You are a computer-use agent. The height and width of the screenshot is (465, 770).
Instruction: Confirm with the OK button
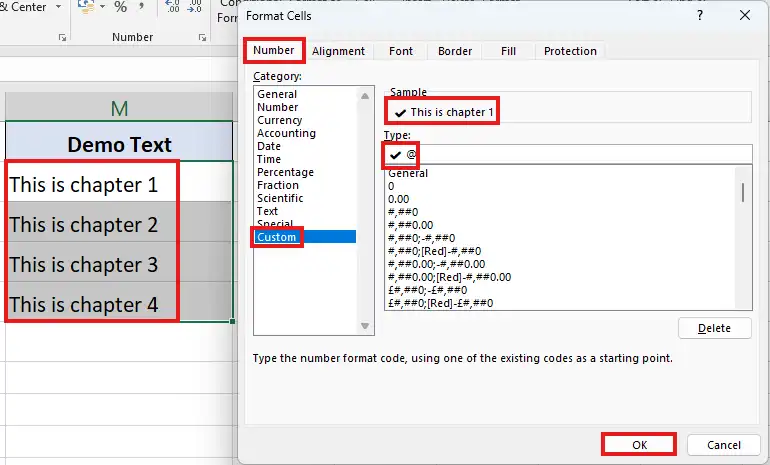639,445
